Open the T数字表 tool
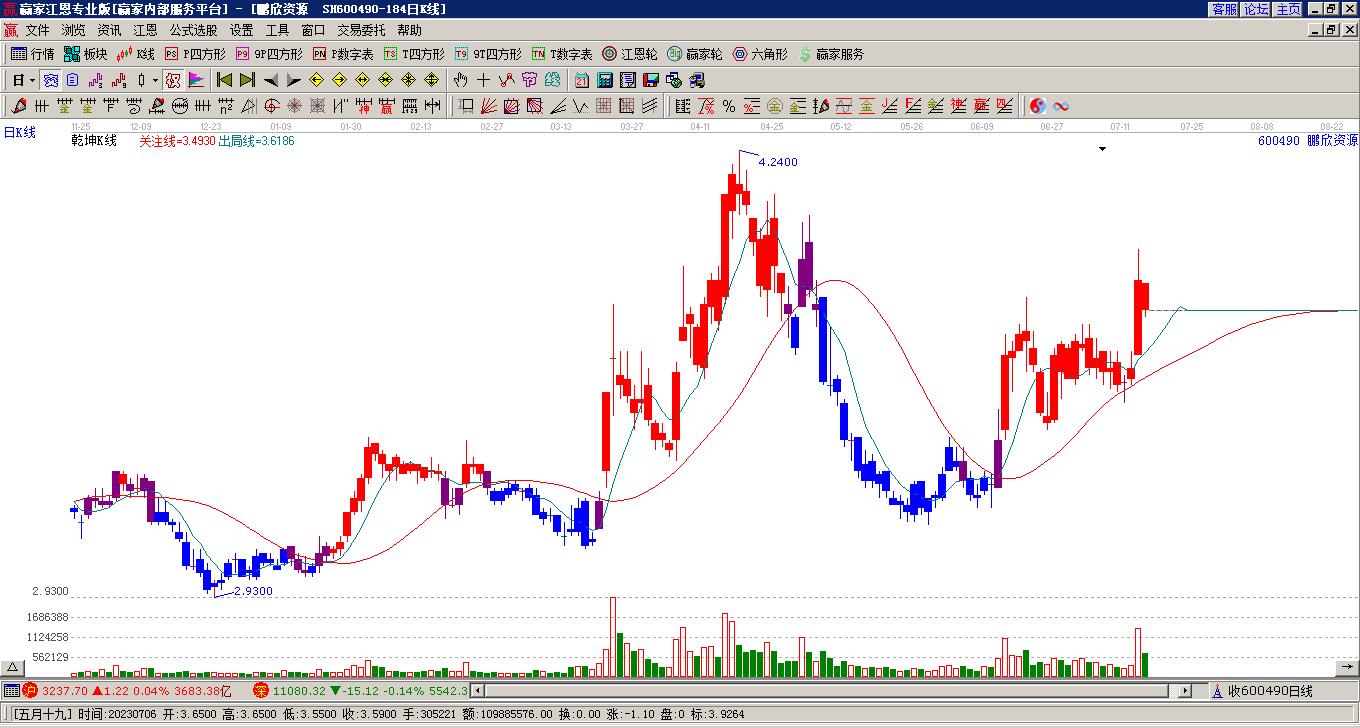The image size is (1360, 728). tap(562, 54)
